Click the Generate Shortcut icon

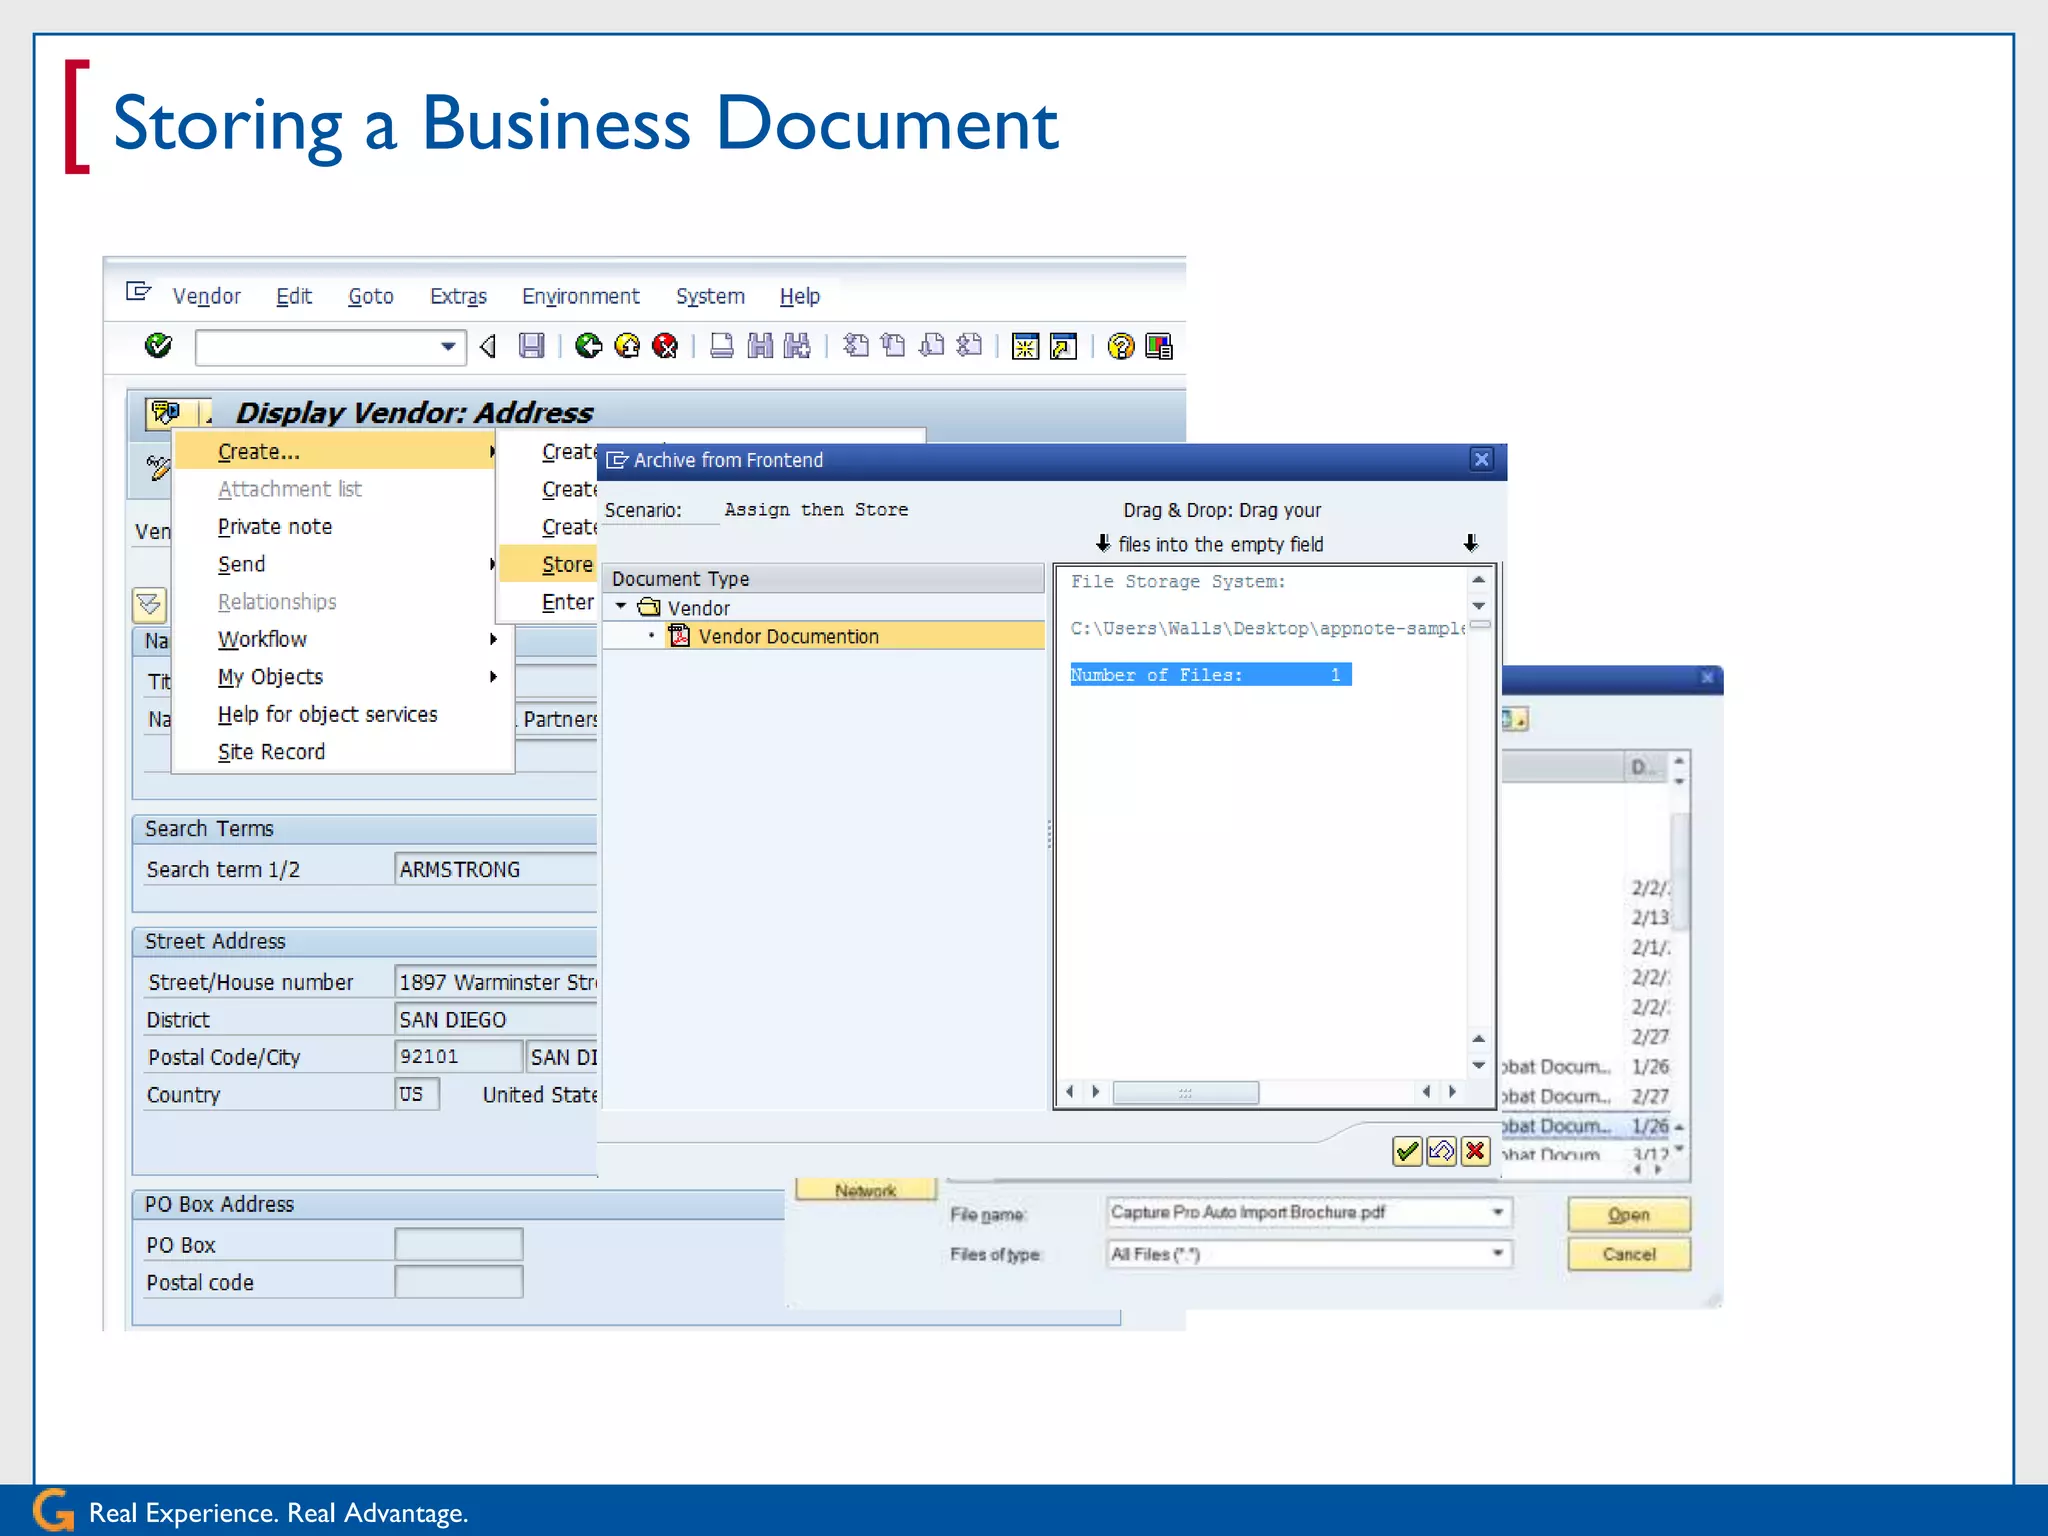click(1064, 346)
